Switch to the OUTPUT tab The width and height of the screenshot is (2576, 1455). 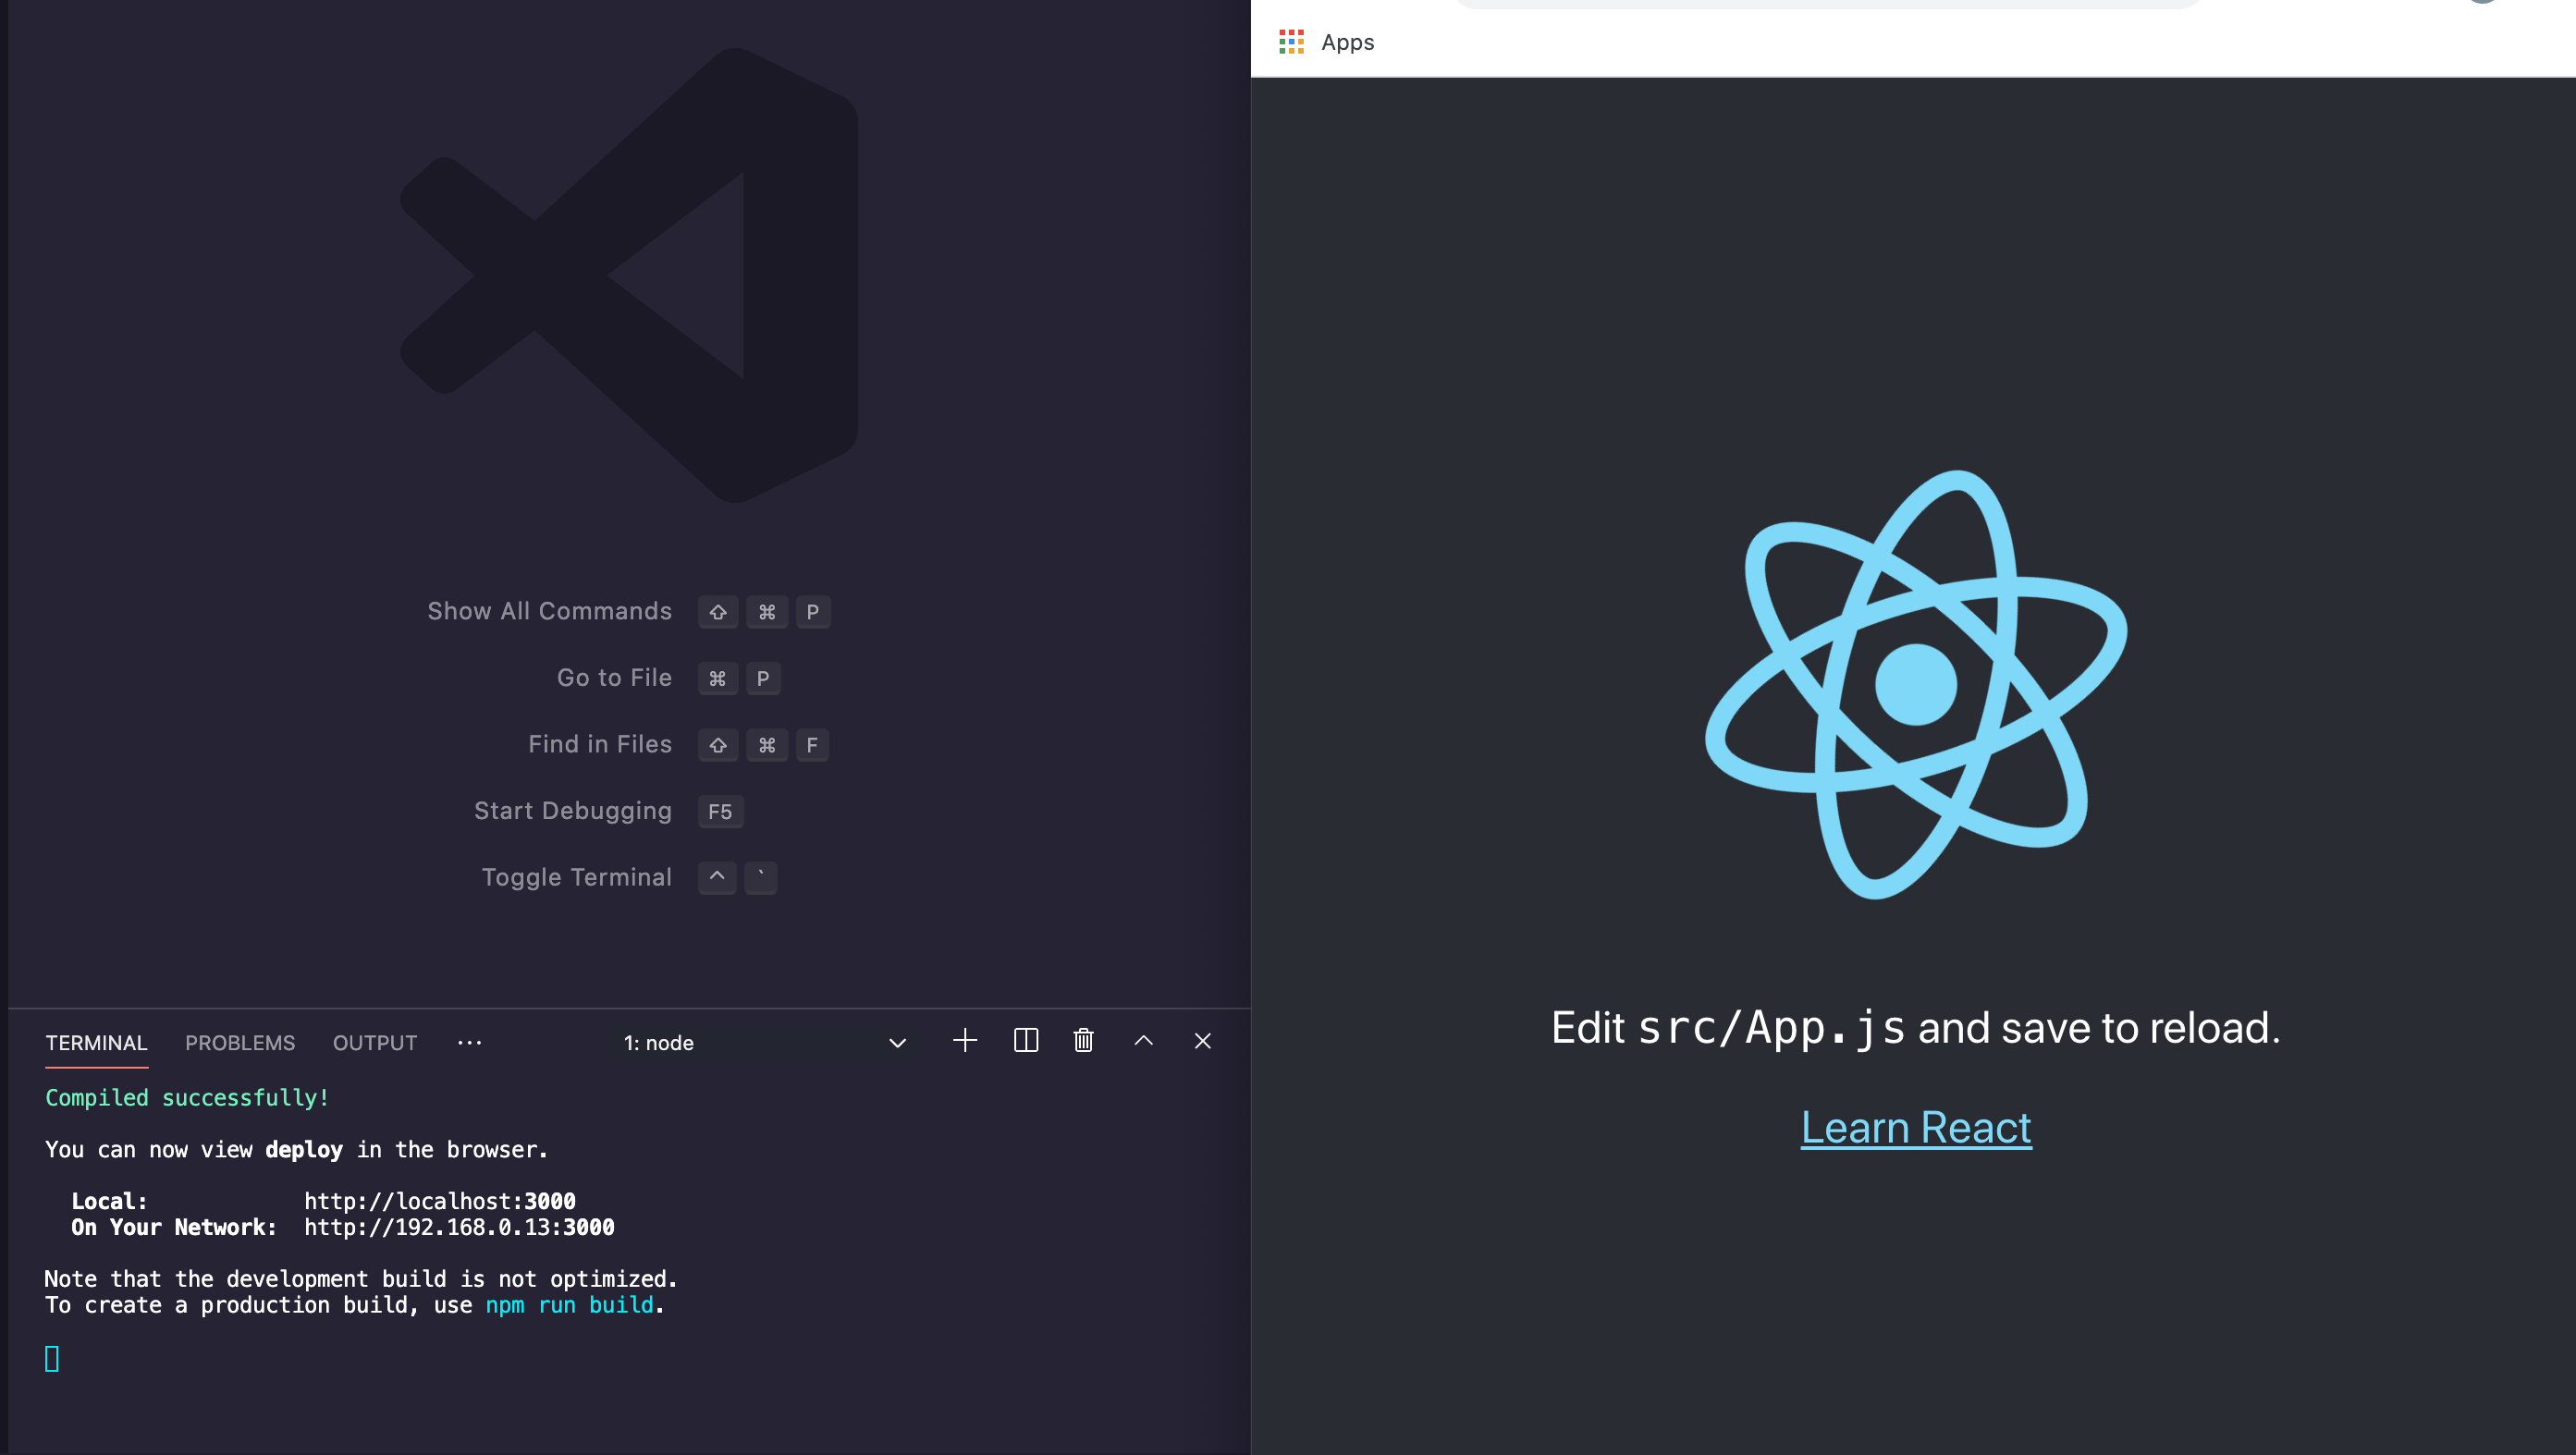click(375, 1043)
